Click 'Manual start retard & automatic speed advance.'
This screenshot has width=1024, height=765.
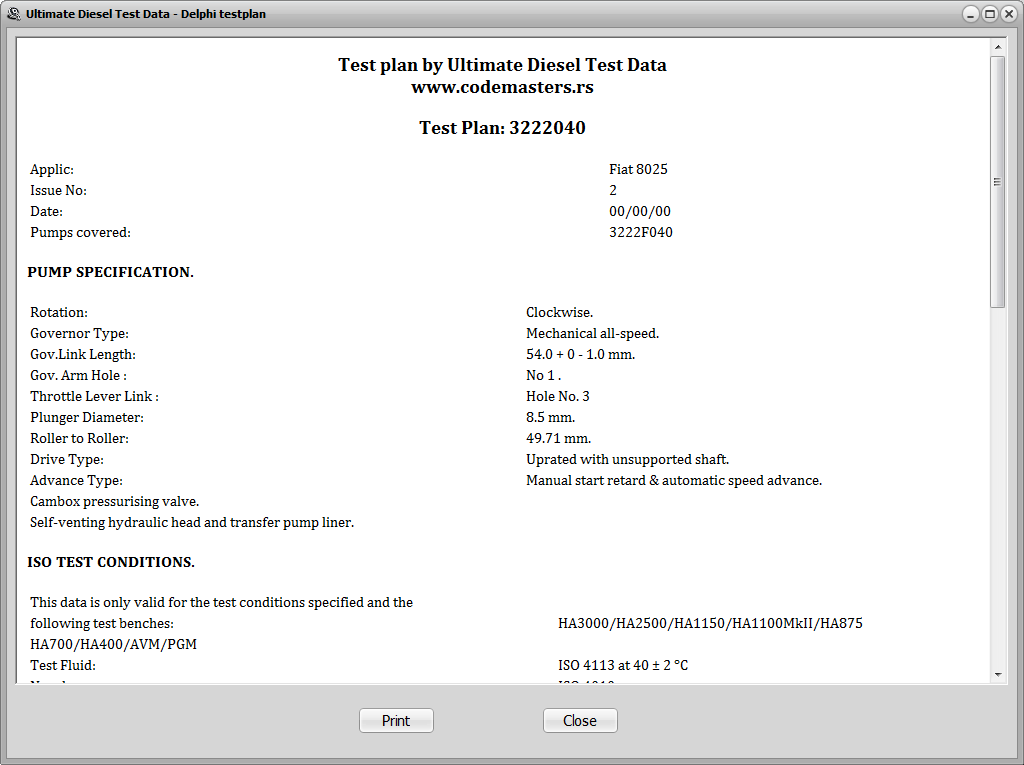coord(674,480)
